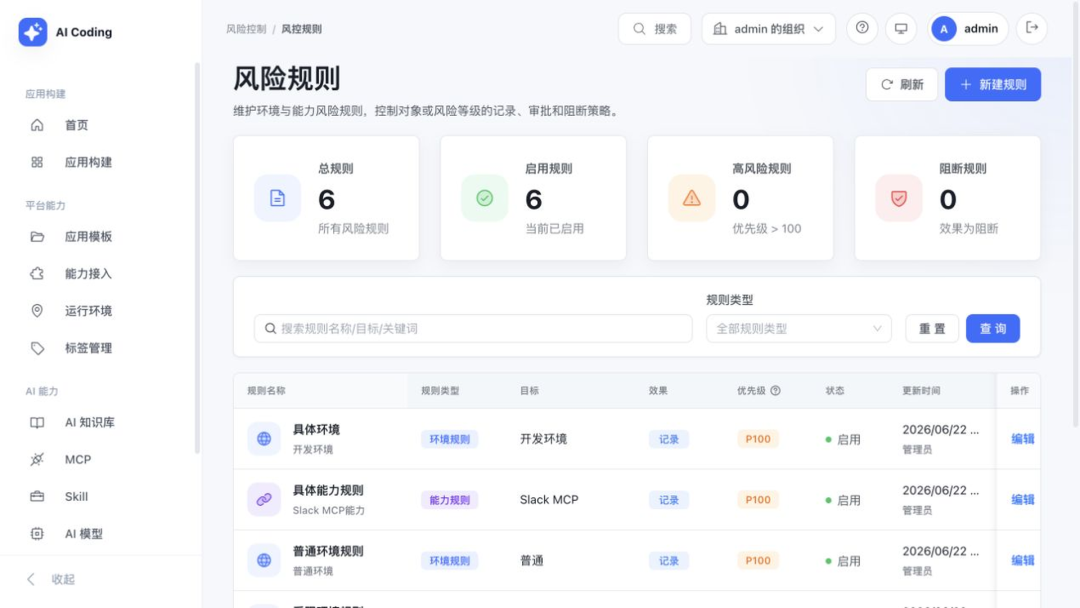Viewport: 1080px width, 608px height.
Task: Click 编辑 for 普通环境规则 row
Action: [1023, 560]
